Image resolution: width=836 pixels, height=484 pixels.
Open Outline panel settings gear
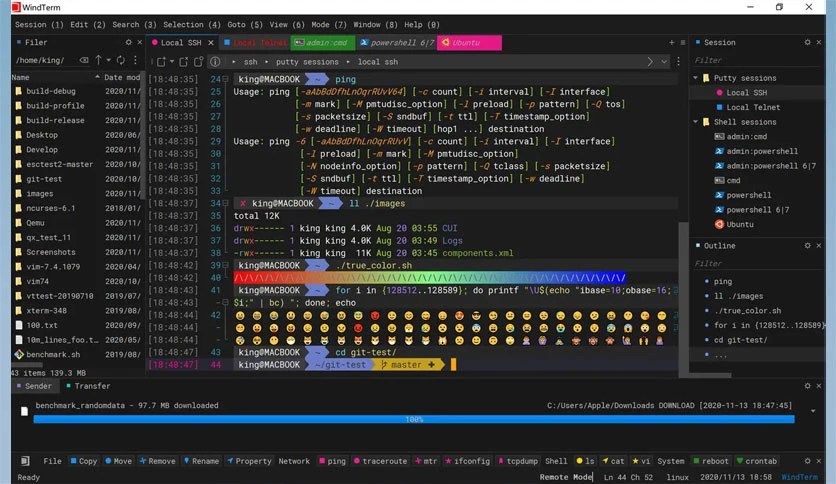pyautogui.click(x=808, y=246)
